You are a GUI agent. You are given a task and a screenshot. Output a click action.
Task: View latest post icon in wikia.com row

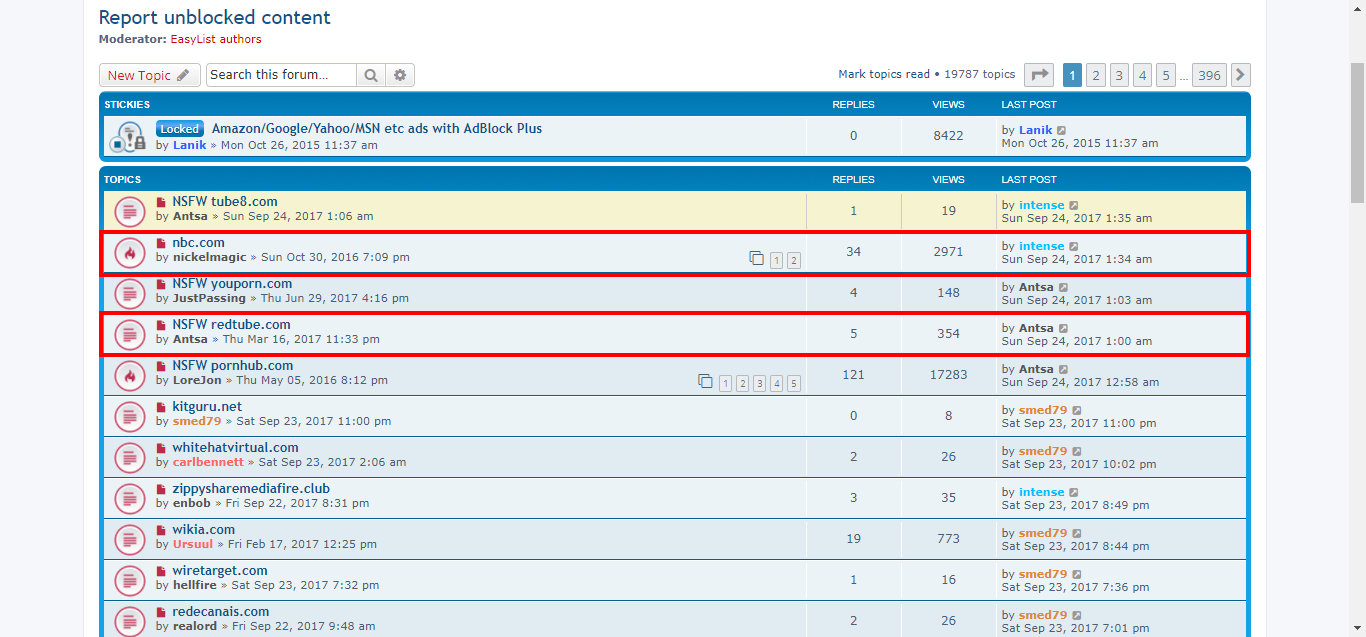click(1077, 534)
